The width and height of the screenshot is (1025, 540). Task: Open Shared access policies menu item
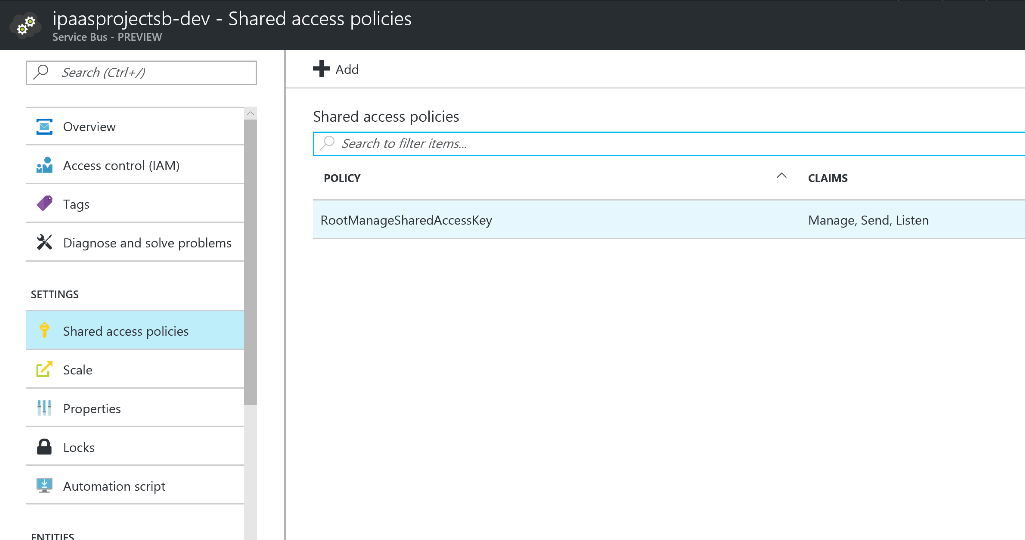click(x=125, y=331)
